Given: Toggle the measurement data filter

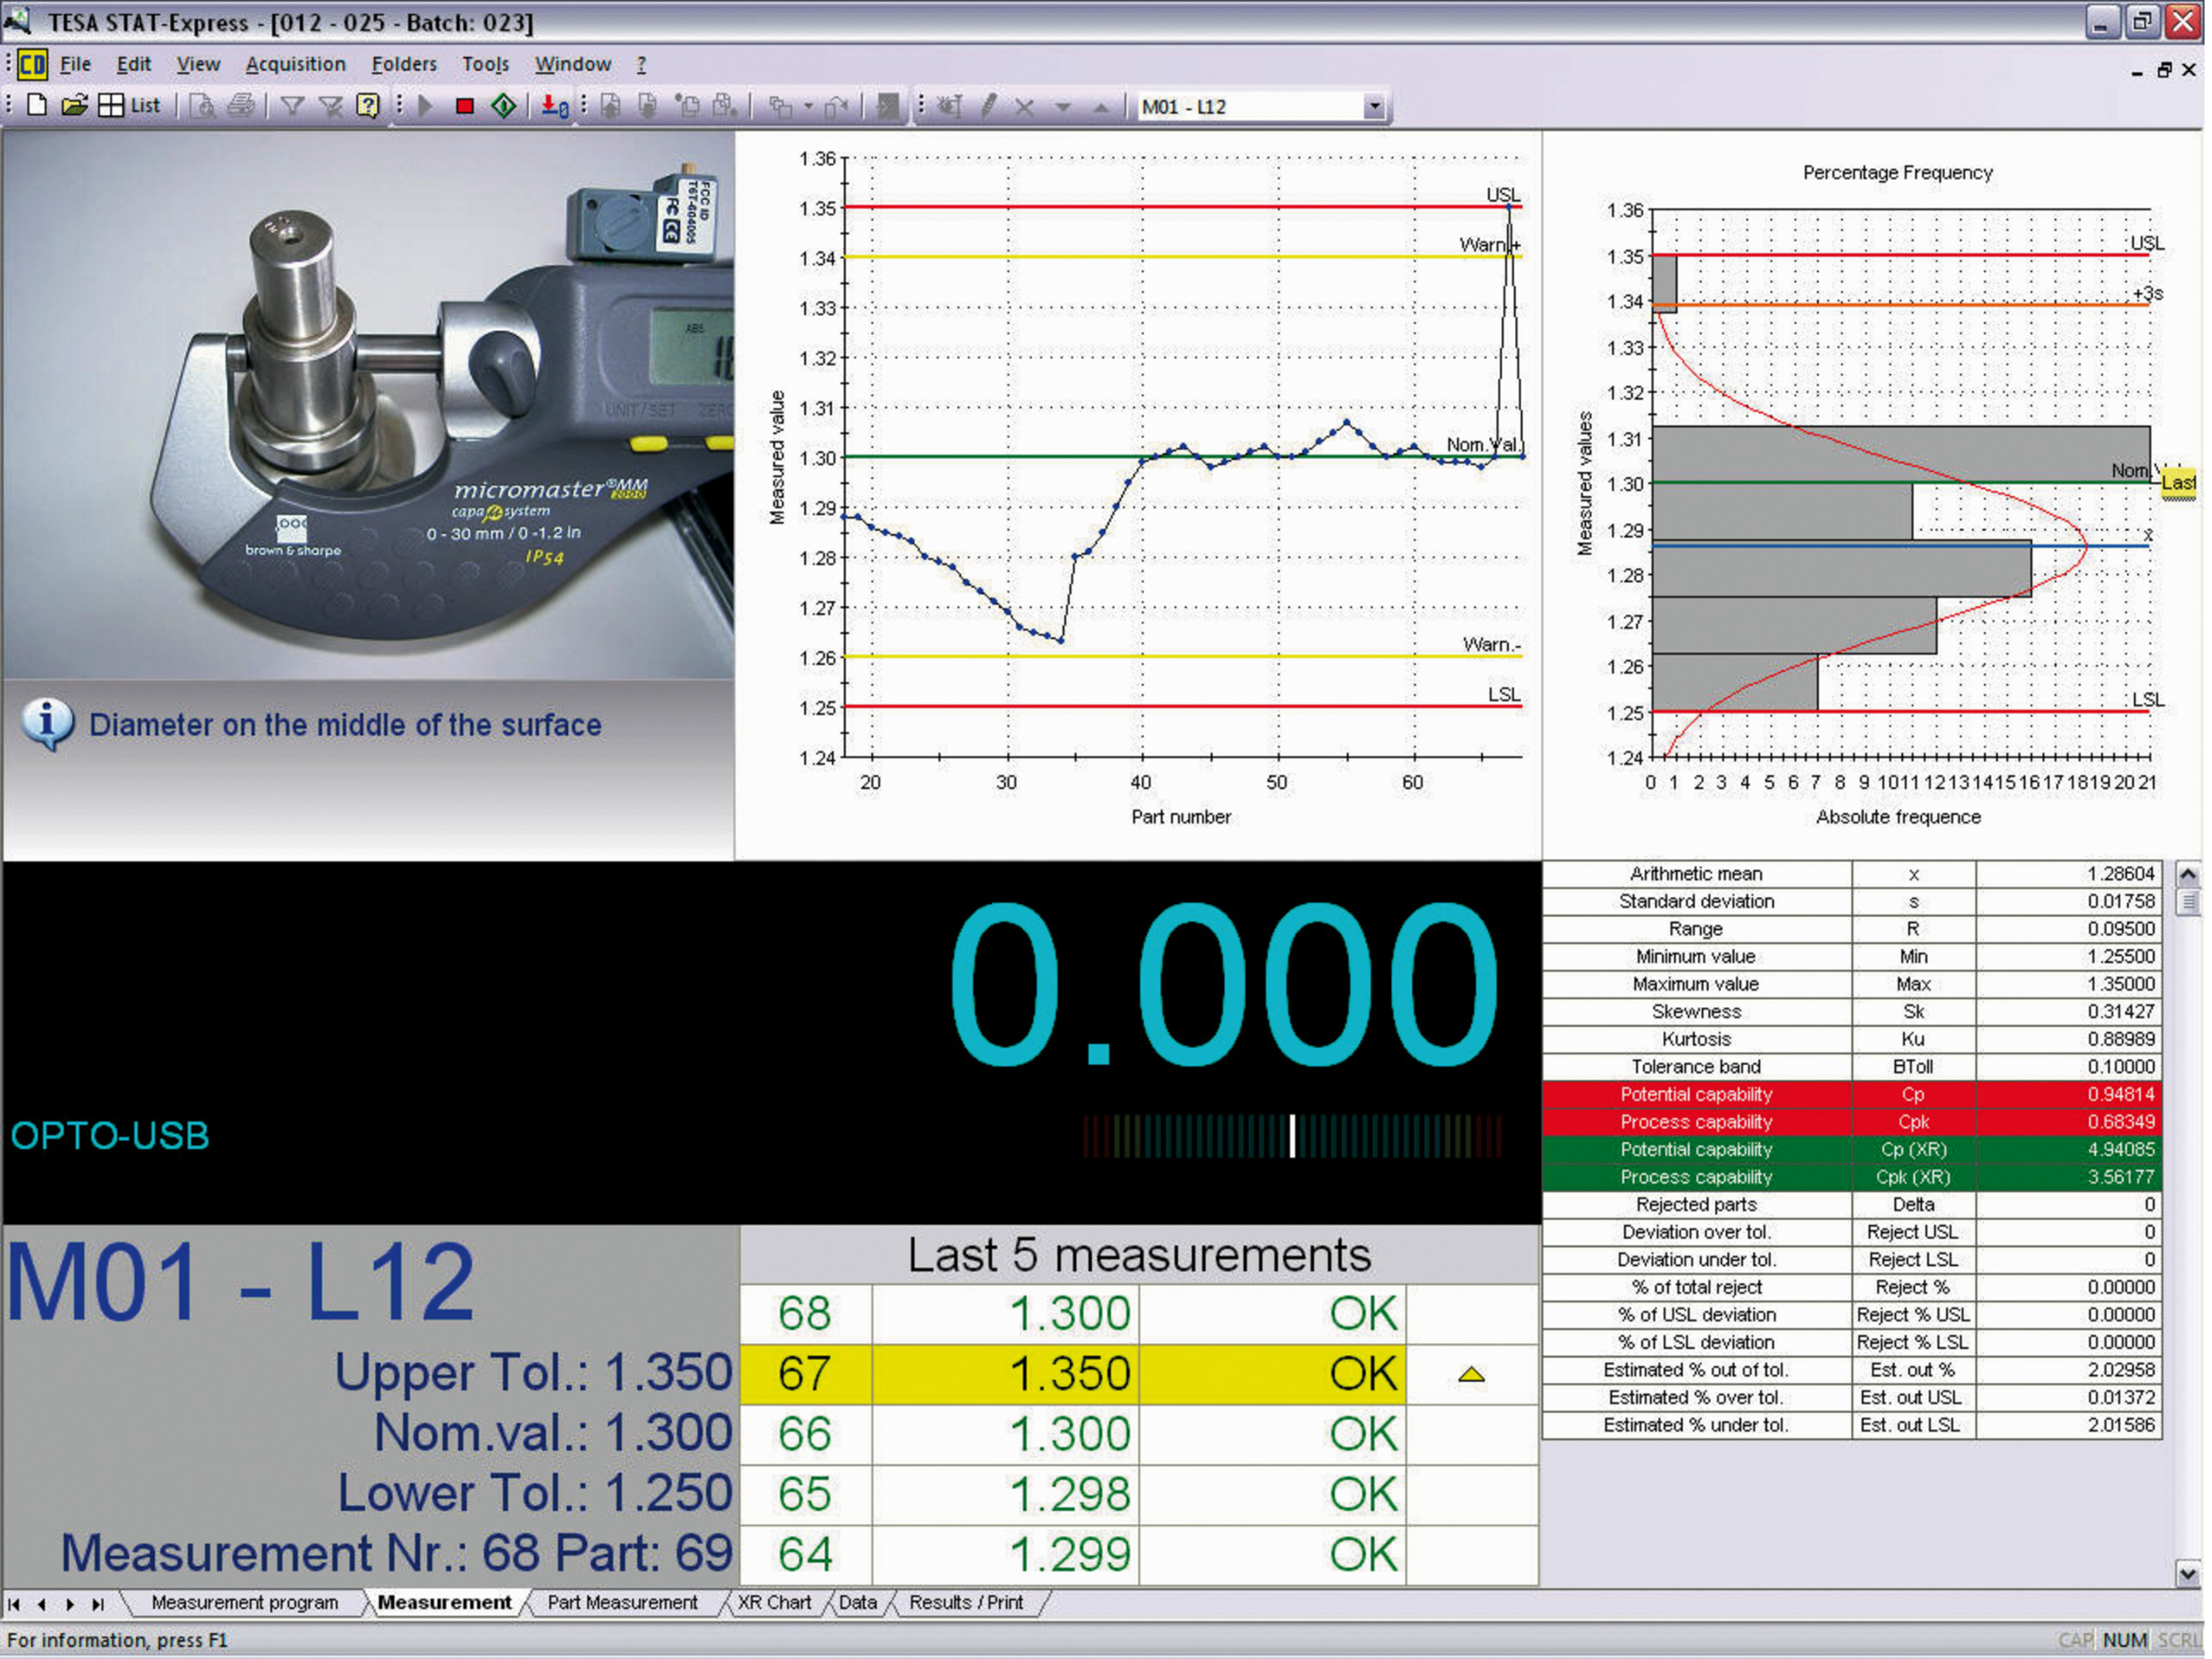Looking at the screenshot, I should click(293, 106).
